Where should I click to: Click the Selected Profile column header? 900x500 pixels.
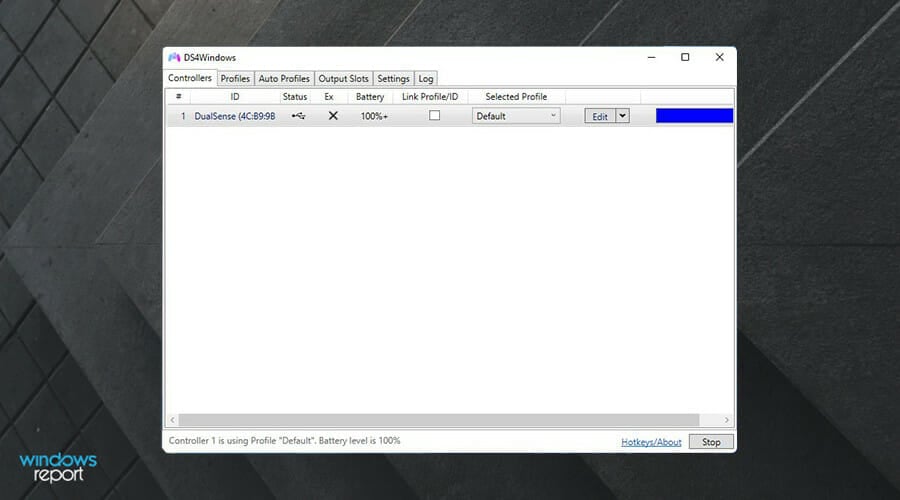click(x=516, y=96)
